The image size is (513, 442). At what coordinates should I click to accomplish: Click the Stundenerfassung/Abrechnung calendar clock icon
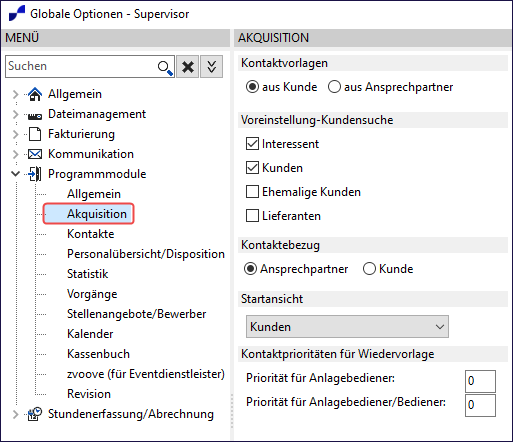35,414
